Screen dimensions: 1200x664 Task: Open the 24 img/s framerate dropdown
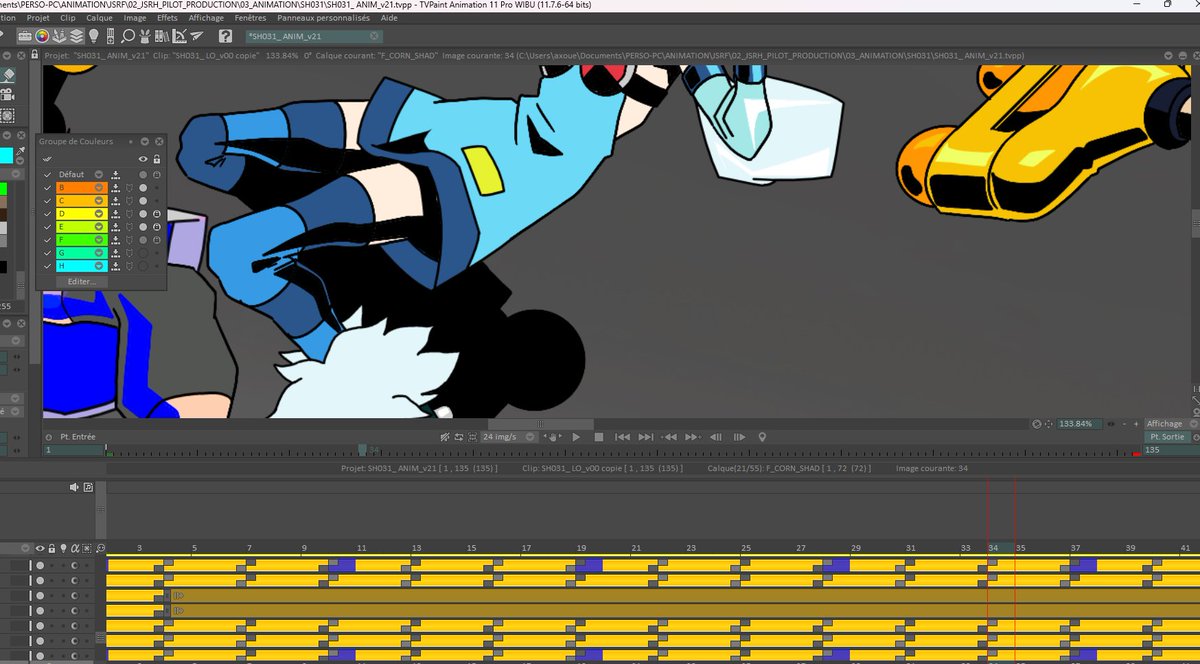click(529, 437)
